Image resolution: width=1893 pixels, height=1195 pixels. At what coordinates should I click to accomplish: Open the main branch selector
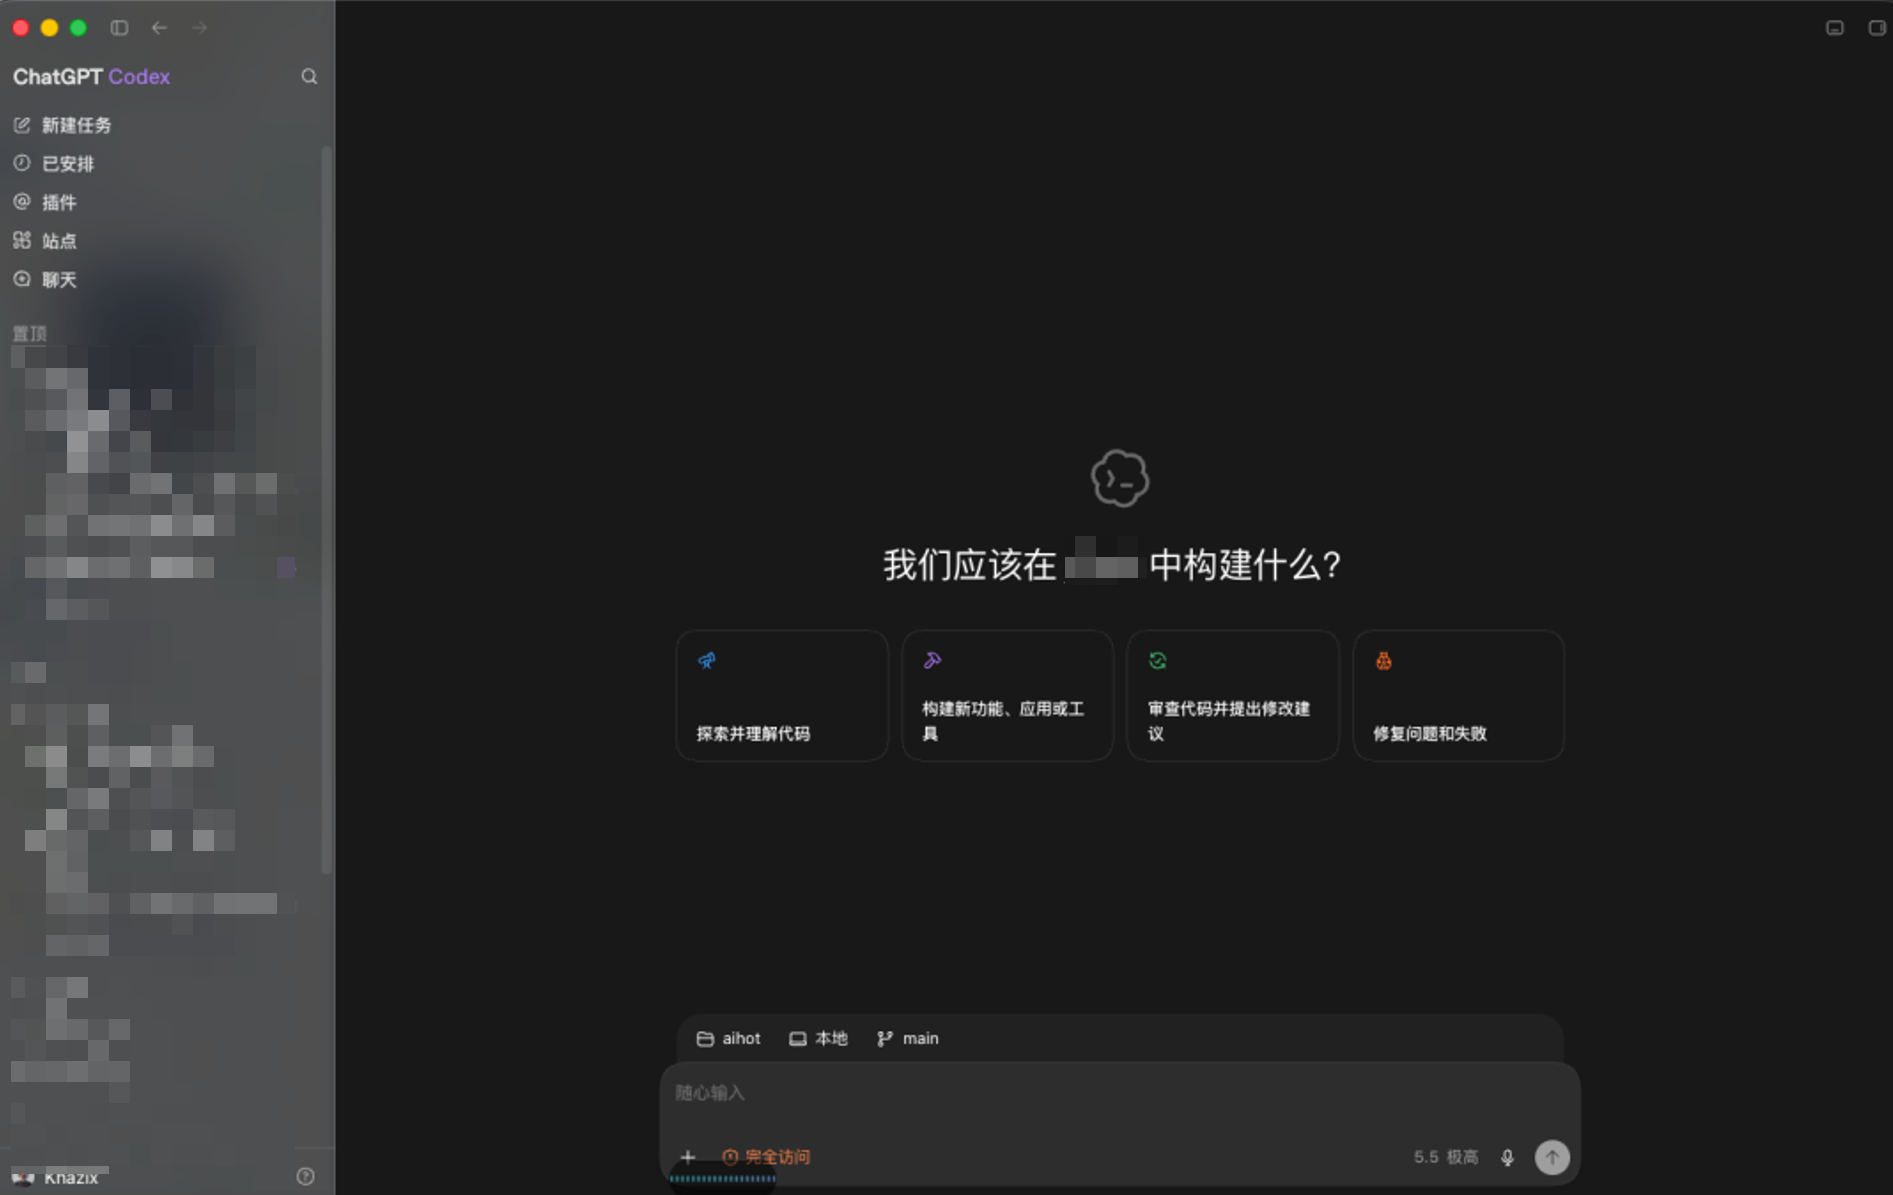coord(908,1039)
